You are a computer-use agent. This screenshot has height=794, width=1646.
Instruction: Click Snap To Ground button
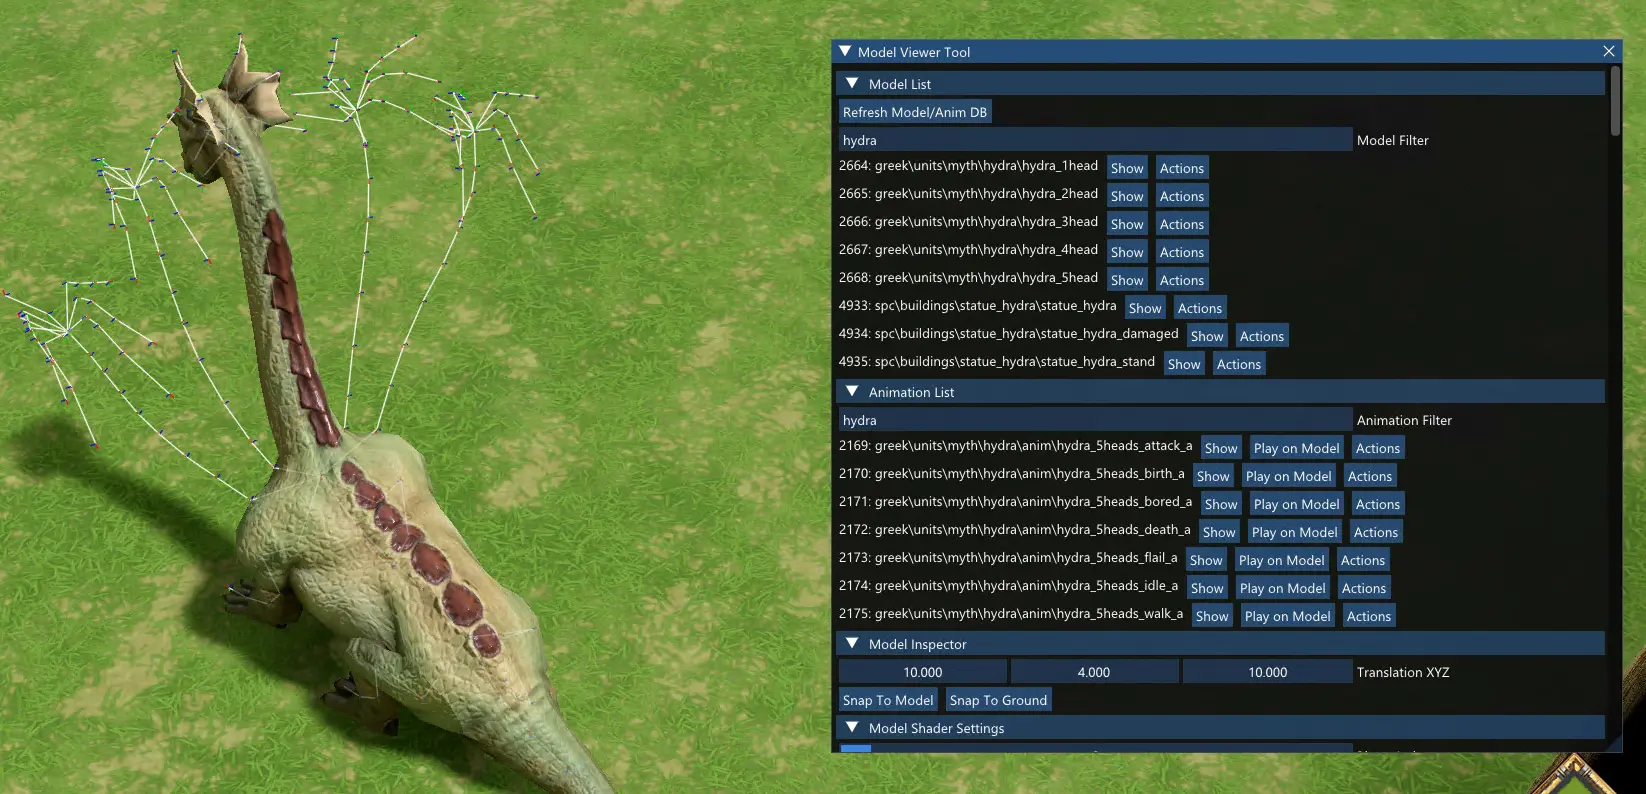[x=998, y=700]
